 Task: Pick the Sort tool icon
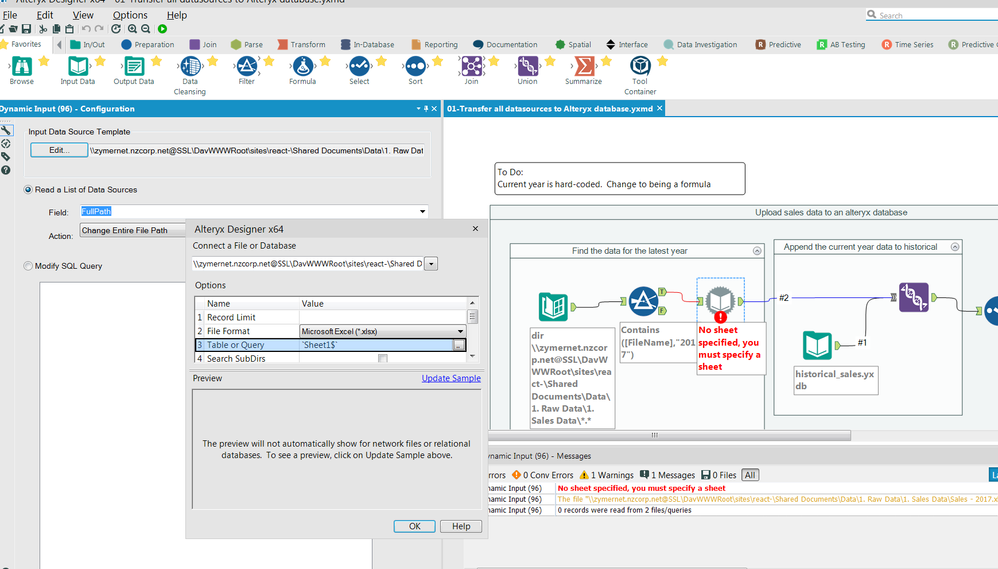(415, 66)
